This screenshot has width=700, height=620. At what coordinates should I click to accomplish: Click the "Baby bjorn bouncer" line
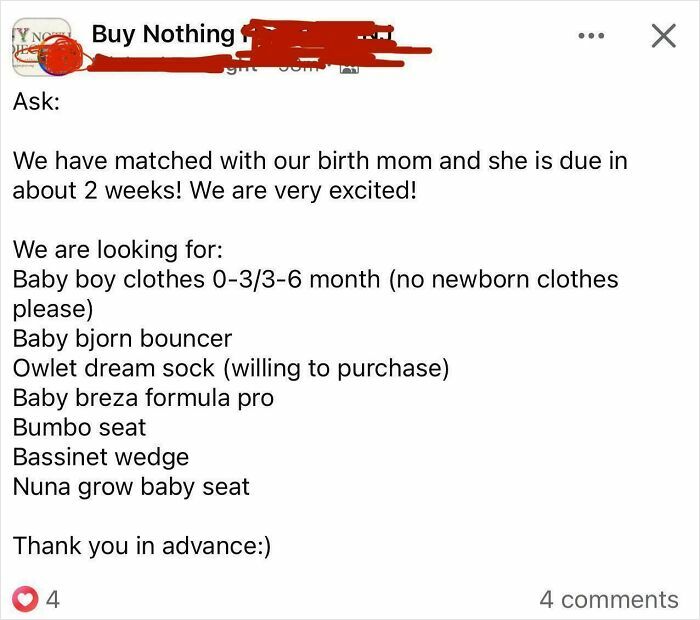[122, 338]
